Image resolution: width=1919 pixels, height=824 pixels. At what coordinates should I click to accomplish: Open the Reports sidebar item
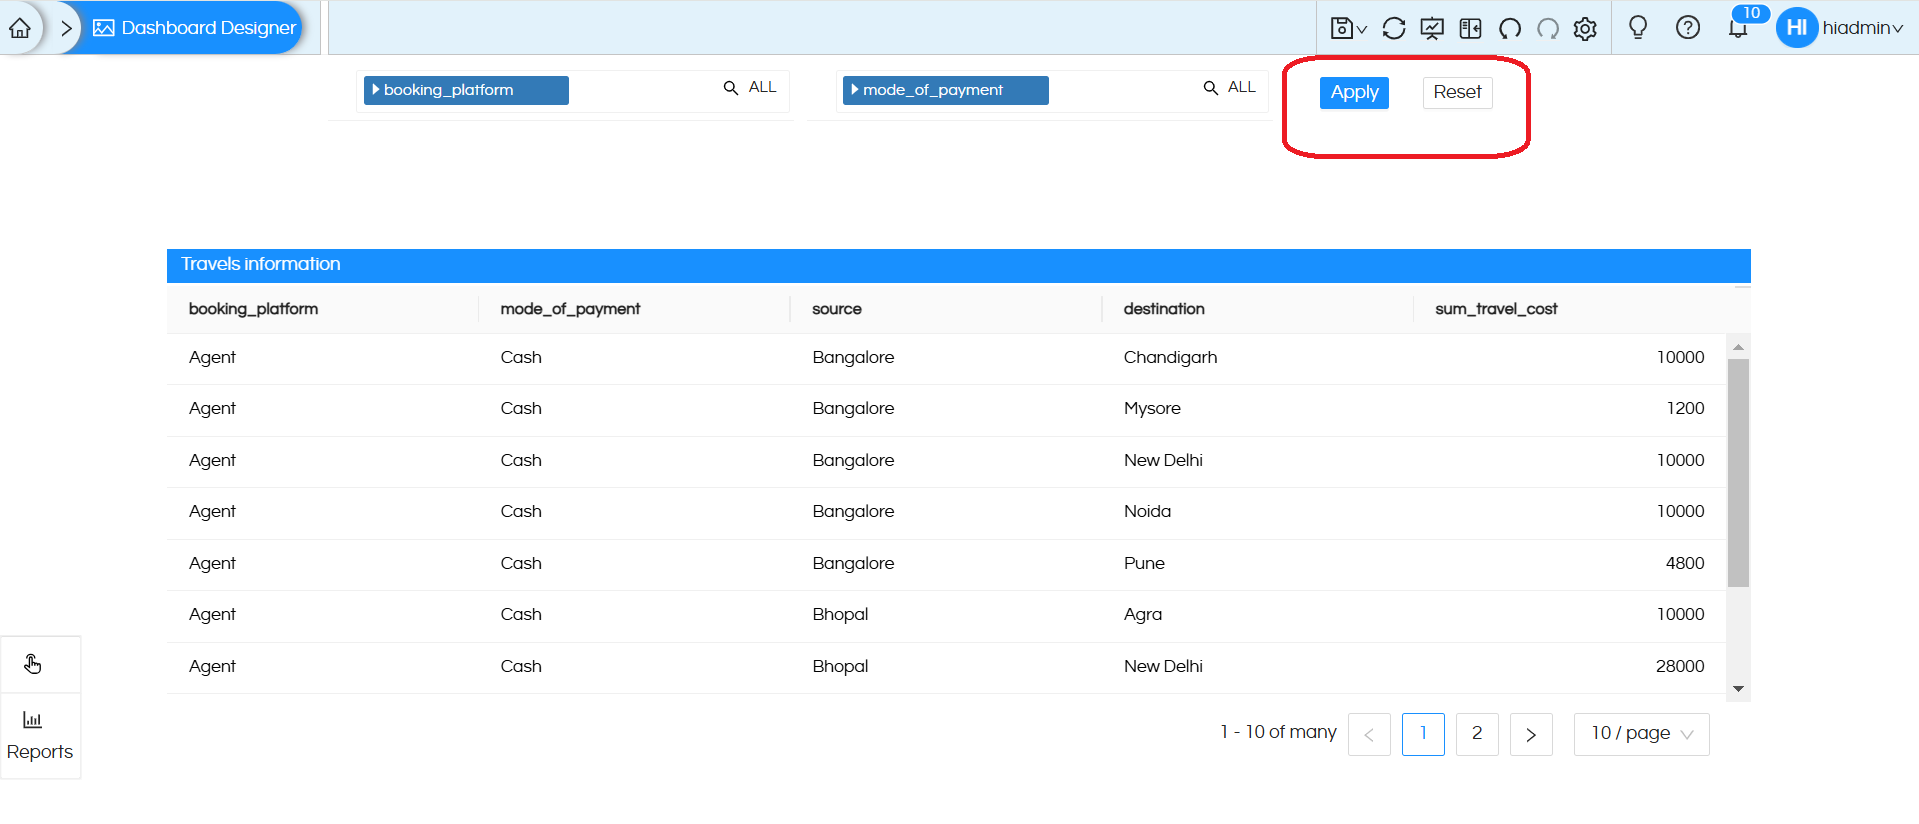40,736
